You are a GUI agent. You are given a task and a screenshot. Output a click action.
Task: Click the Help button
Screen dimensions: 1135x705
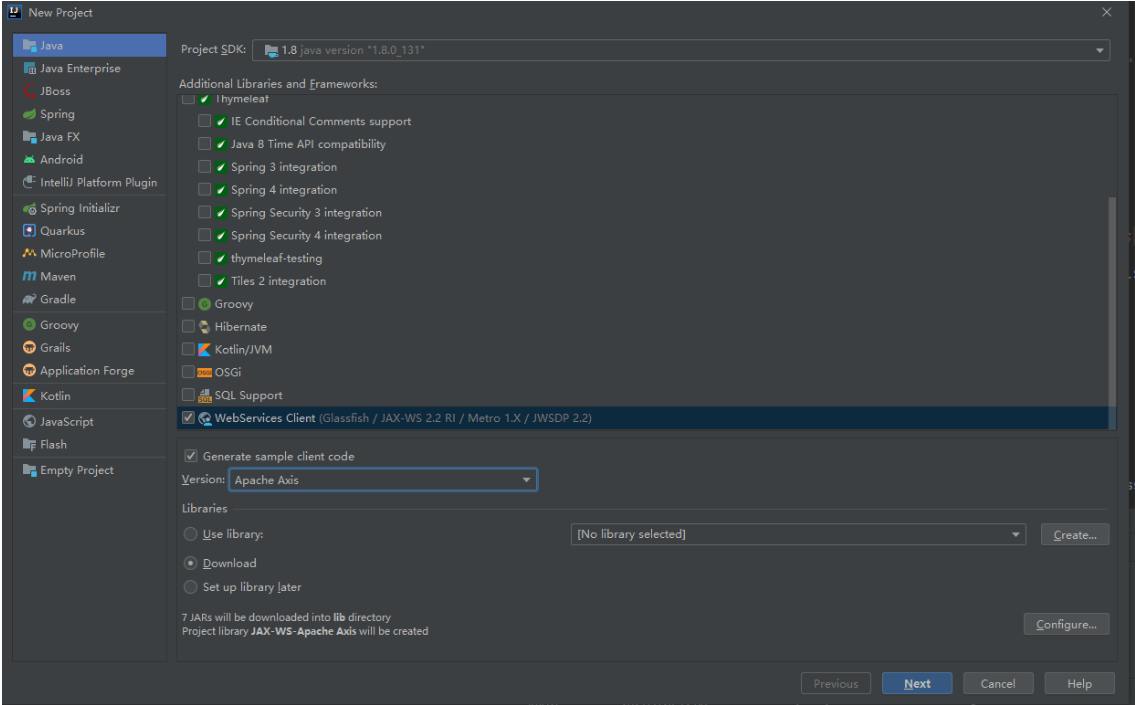tap(1079, 683)
